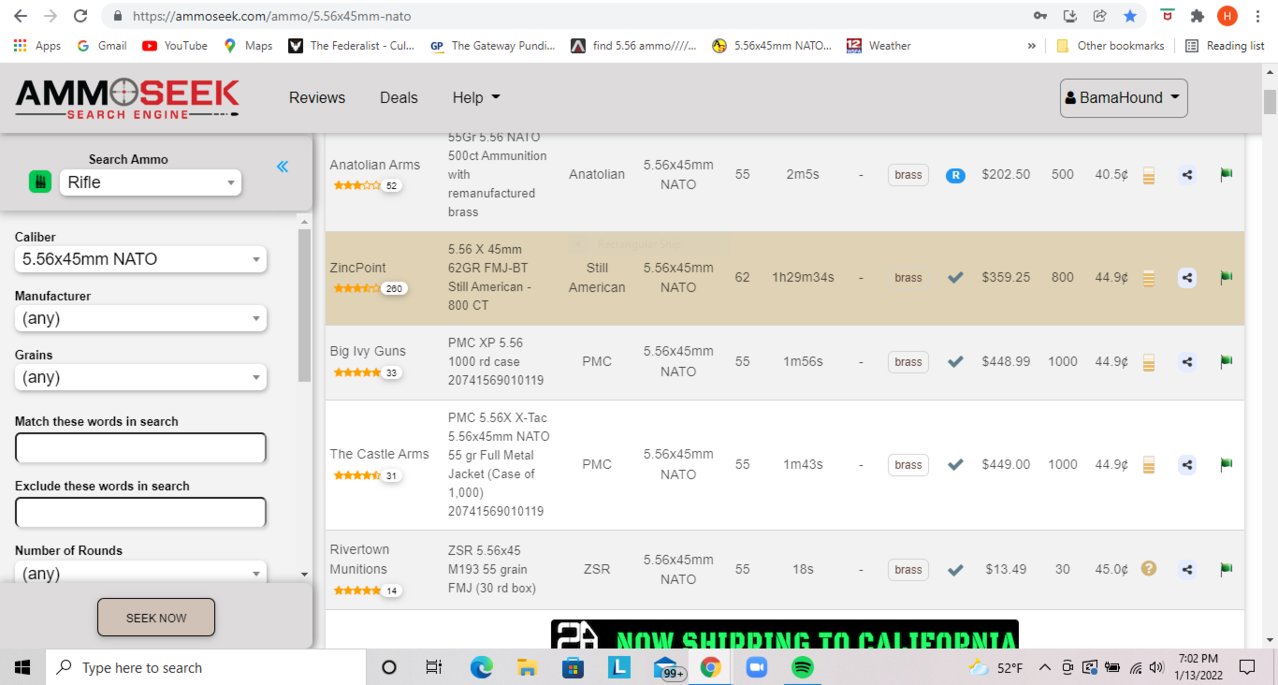Open the Chrome three-dot menu
The image size is (1278, 685).
click(1256, 16)
